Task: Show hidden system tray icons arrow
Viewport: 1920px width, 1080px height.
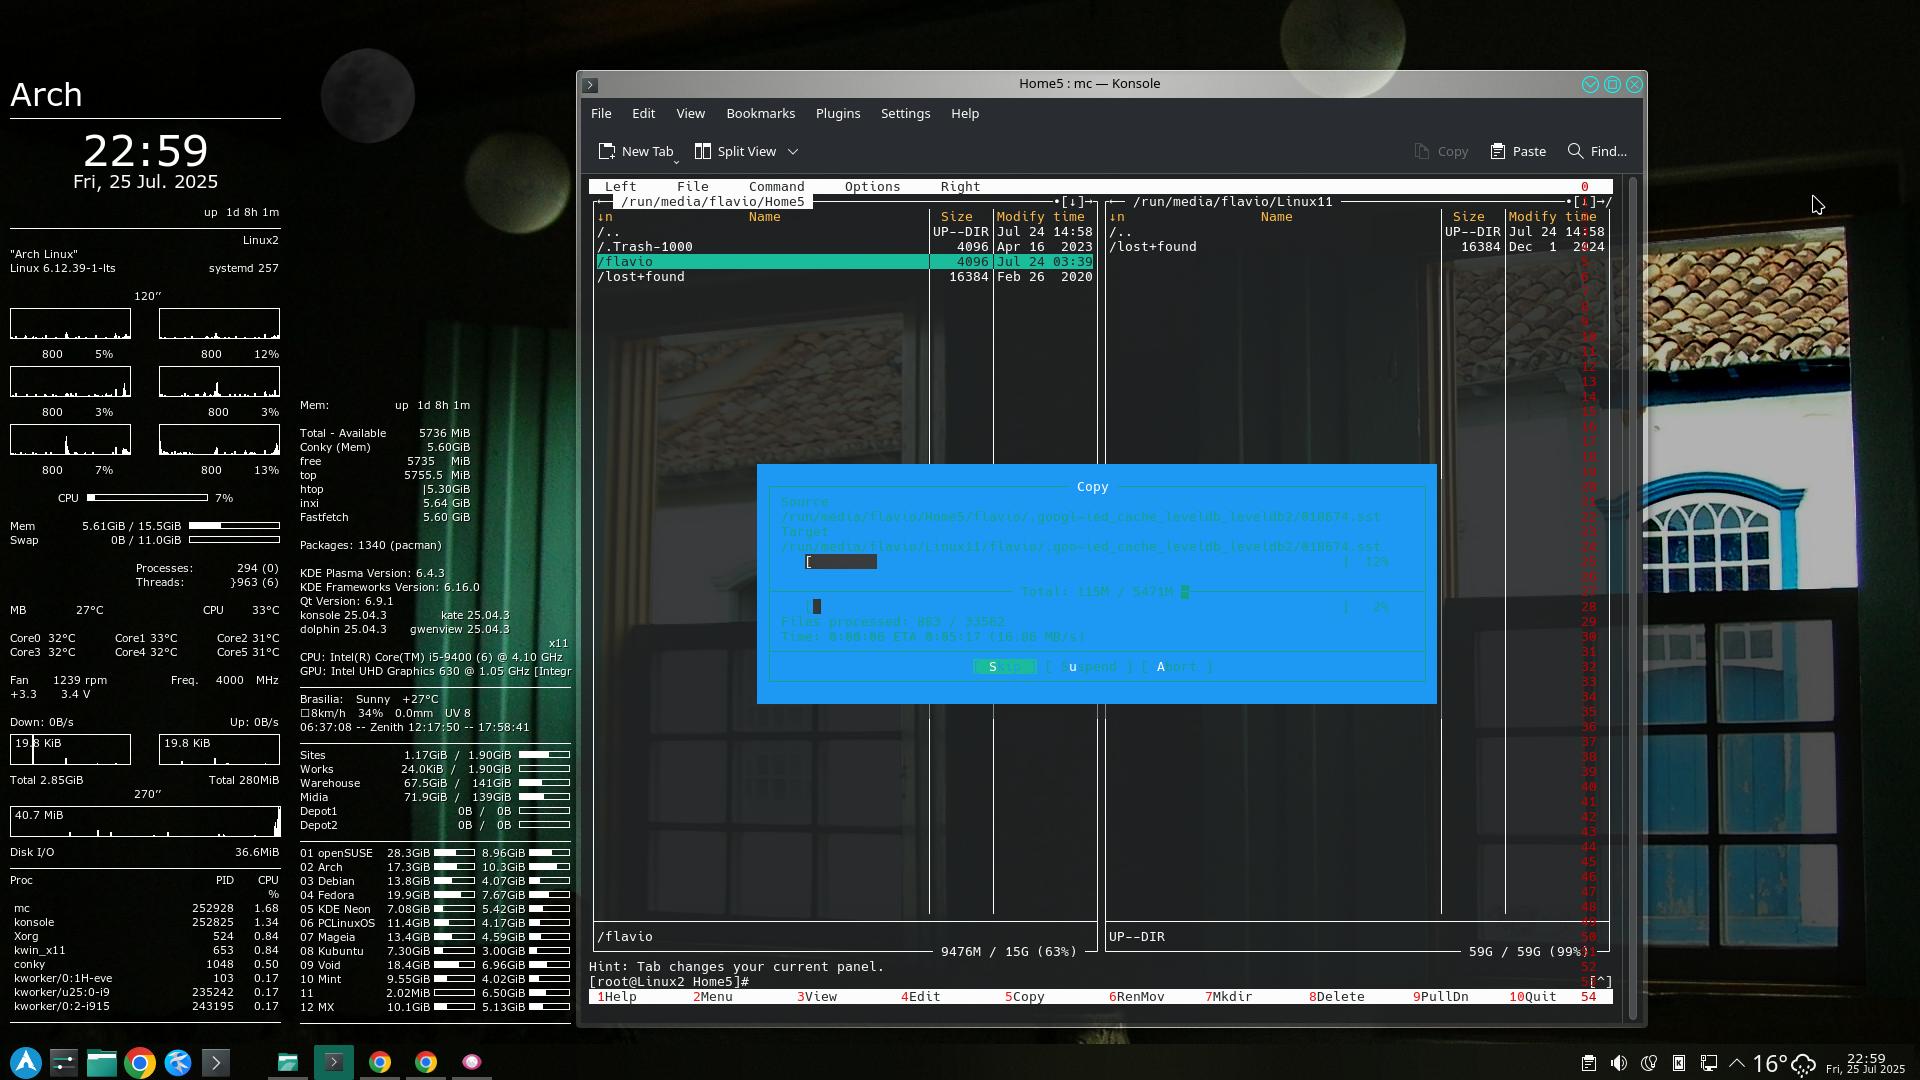Action: 1737,1063
